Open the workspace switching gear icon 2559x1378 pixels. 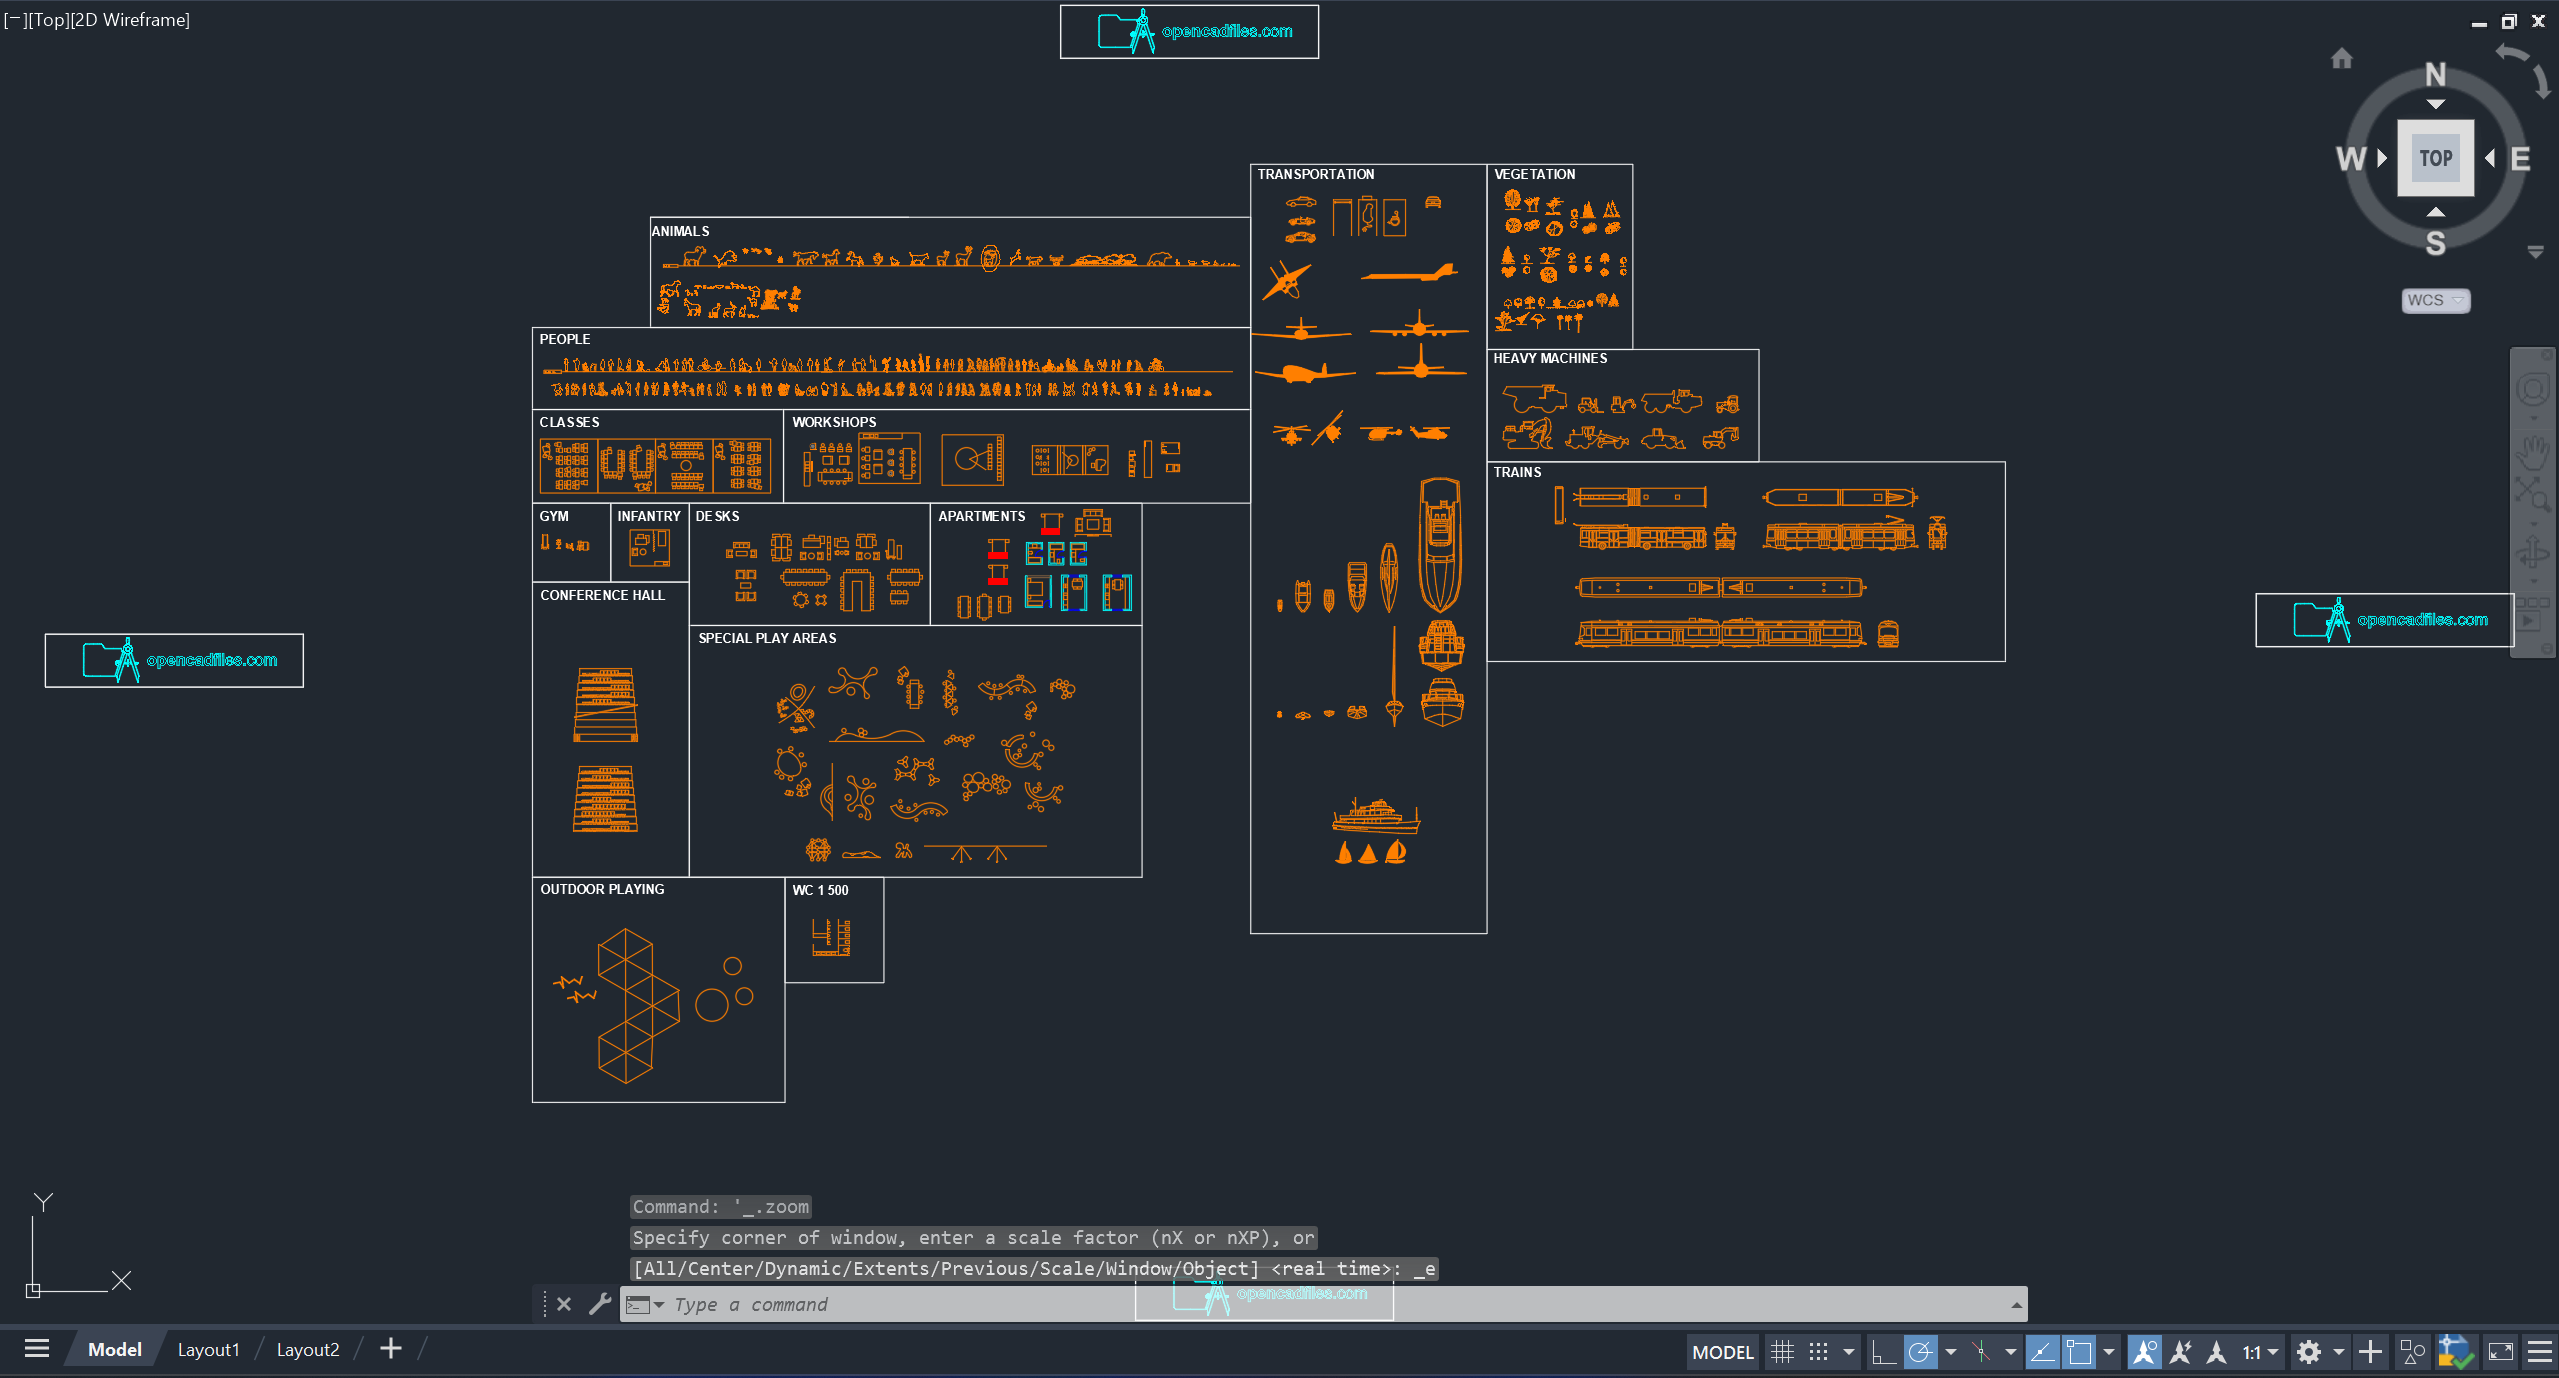2309,1353
